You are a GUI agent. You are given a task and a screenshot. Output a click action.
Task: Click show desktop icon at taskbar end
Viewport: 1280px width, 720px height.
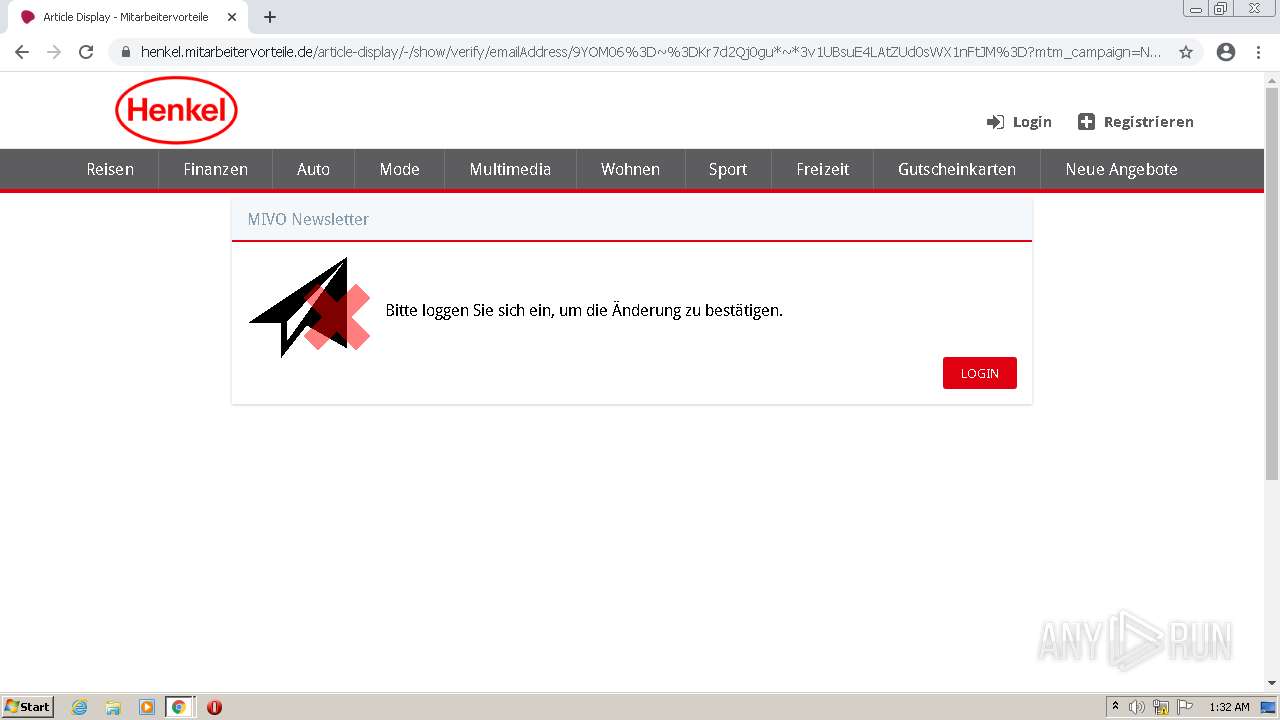pos(1268,707)
